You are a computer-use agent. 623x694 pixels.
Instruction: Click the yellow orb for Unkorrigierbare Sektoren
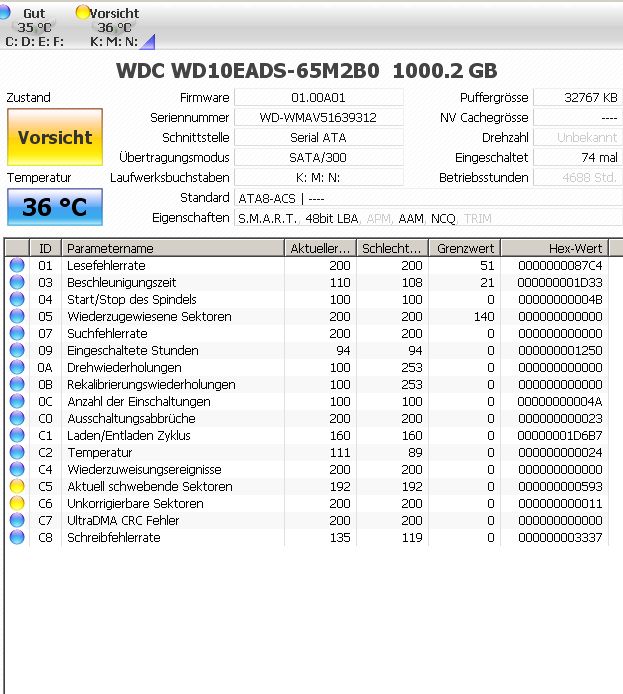coord(17,503)
